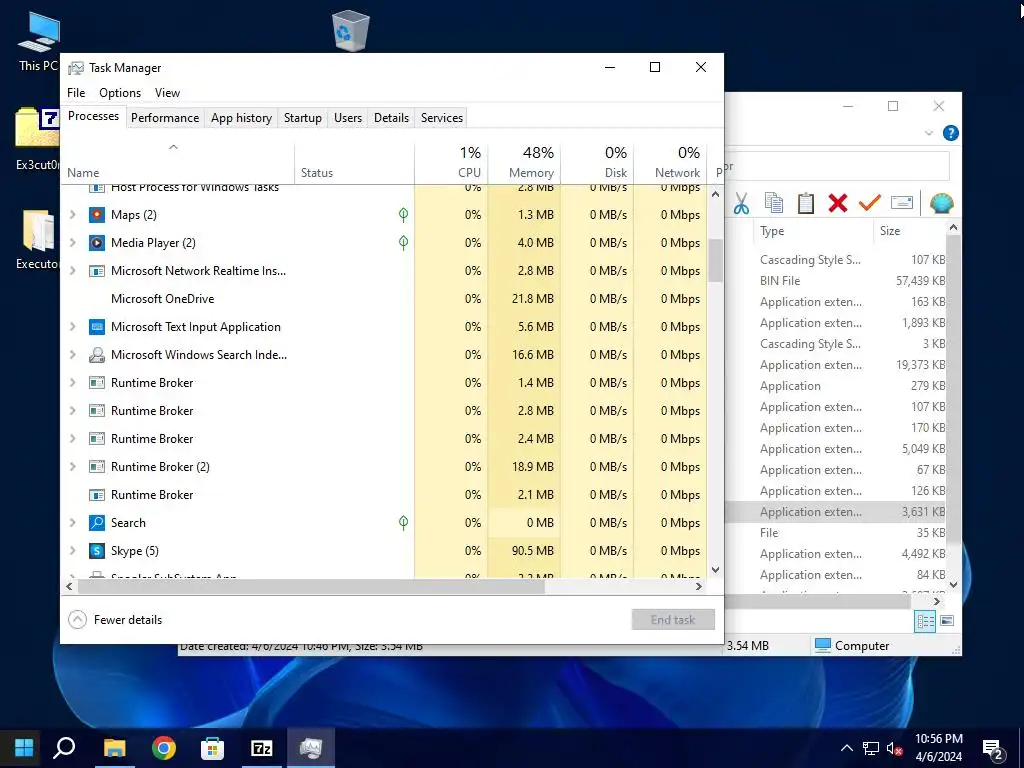The height and width of the screenshot is (768, 1024).
Task: Sort 7-Zip files by Size column
Action: 908,231
